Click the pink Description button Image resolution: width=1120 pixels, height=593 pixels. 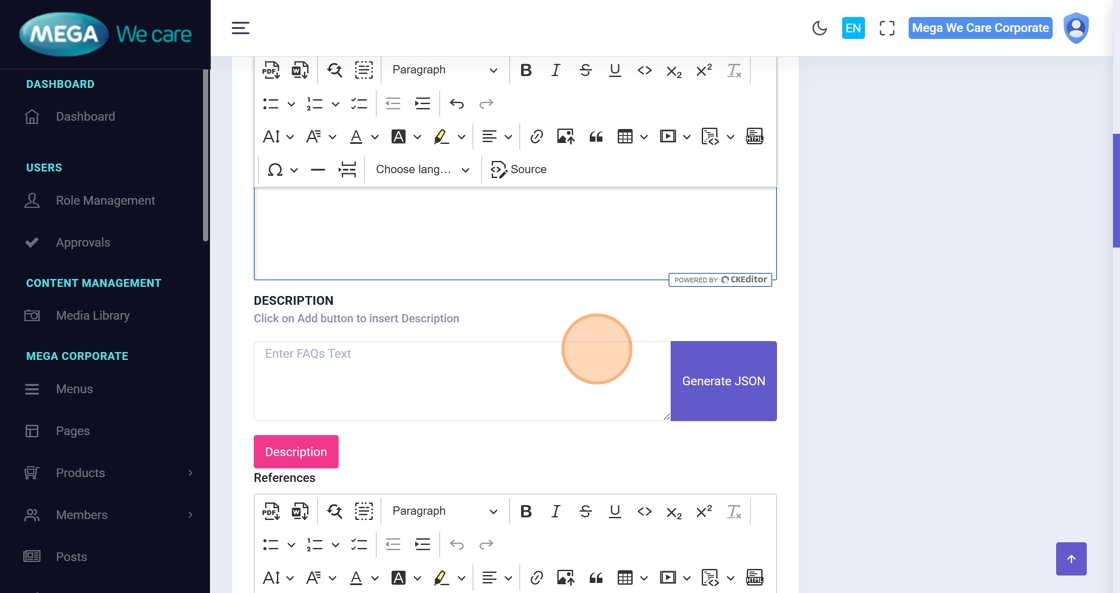296,452
